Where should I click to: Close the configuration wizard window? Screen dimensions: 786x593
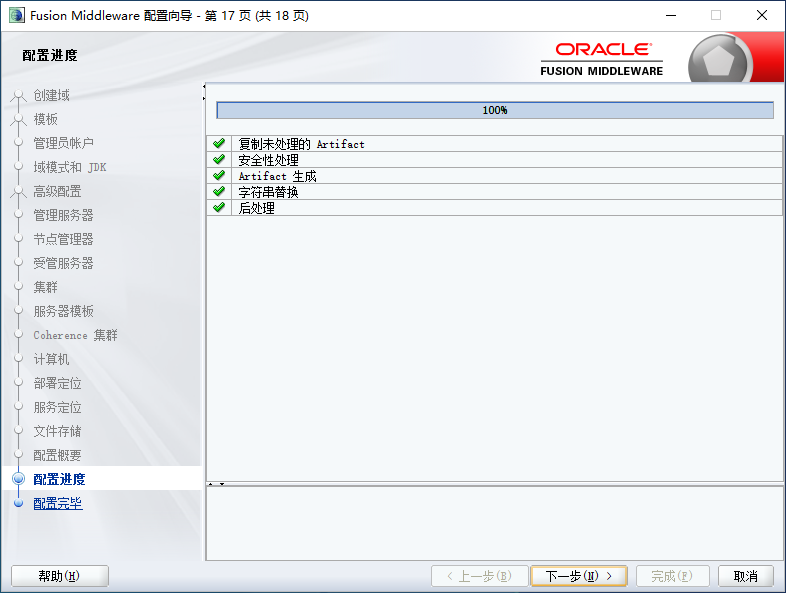[761, 16]
